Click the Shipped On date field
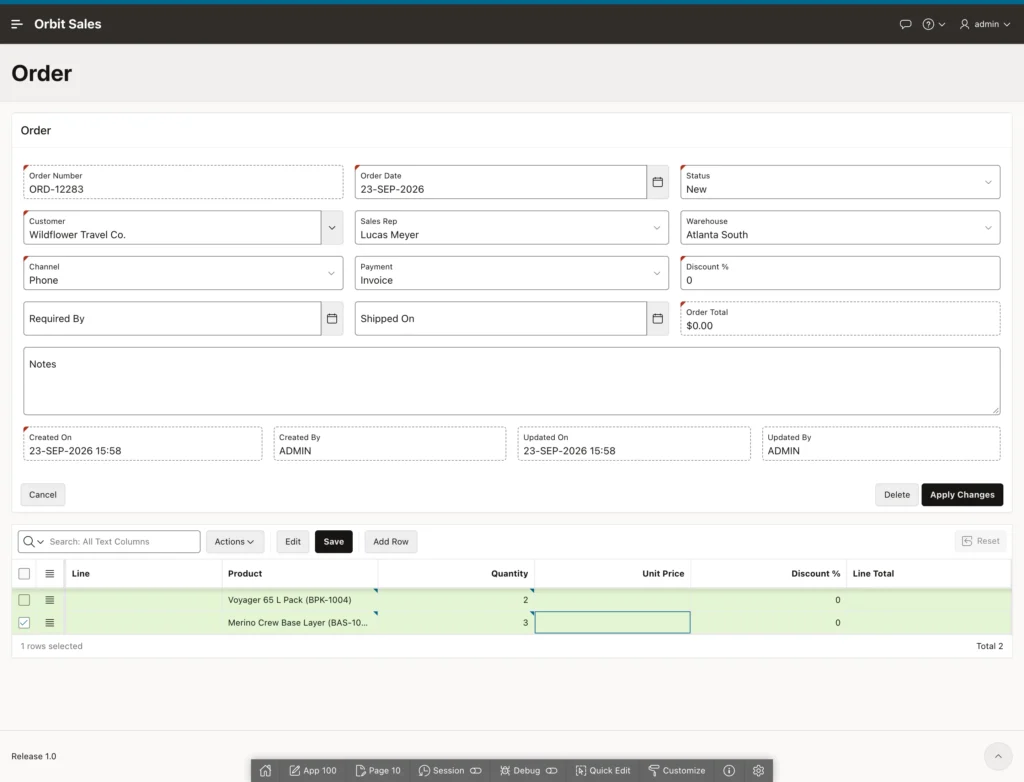The width and height of the screenshot is (1024, 782). point(500,319)
